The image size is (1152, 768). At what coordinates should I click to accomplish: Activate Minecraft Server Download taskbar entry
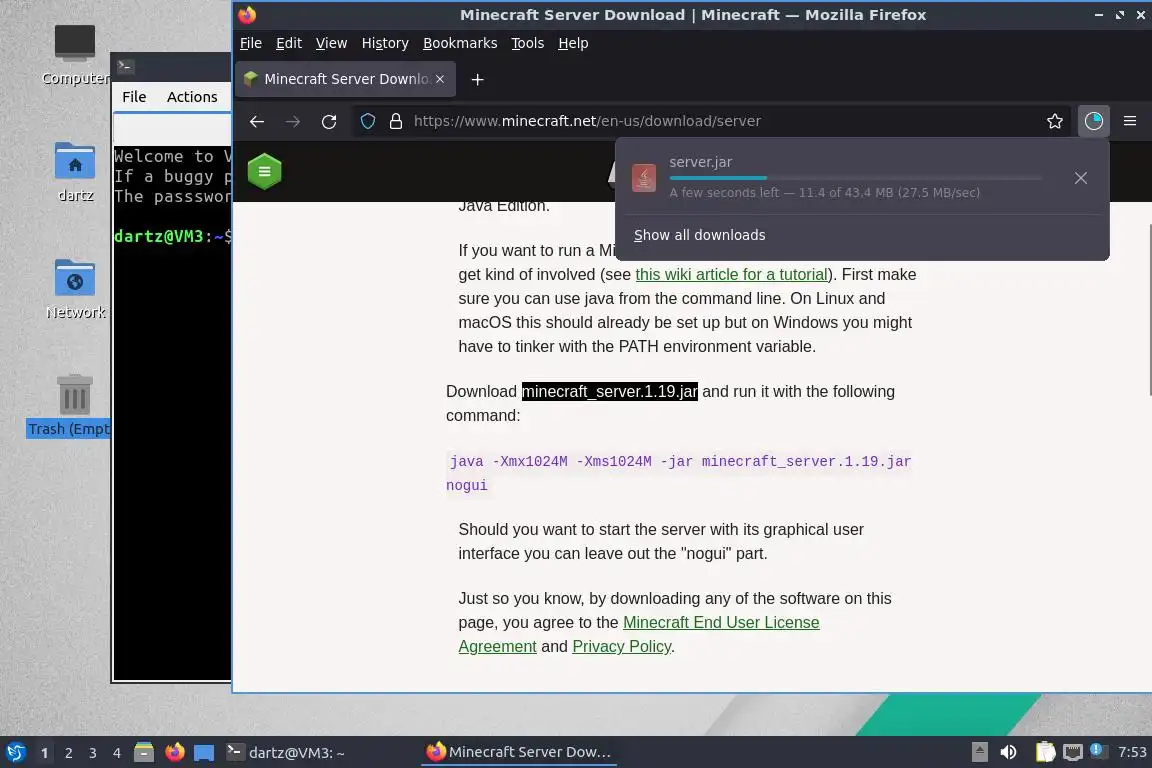tap(519, 753)
